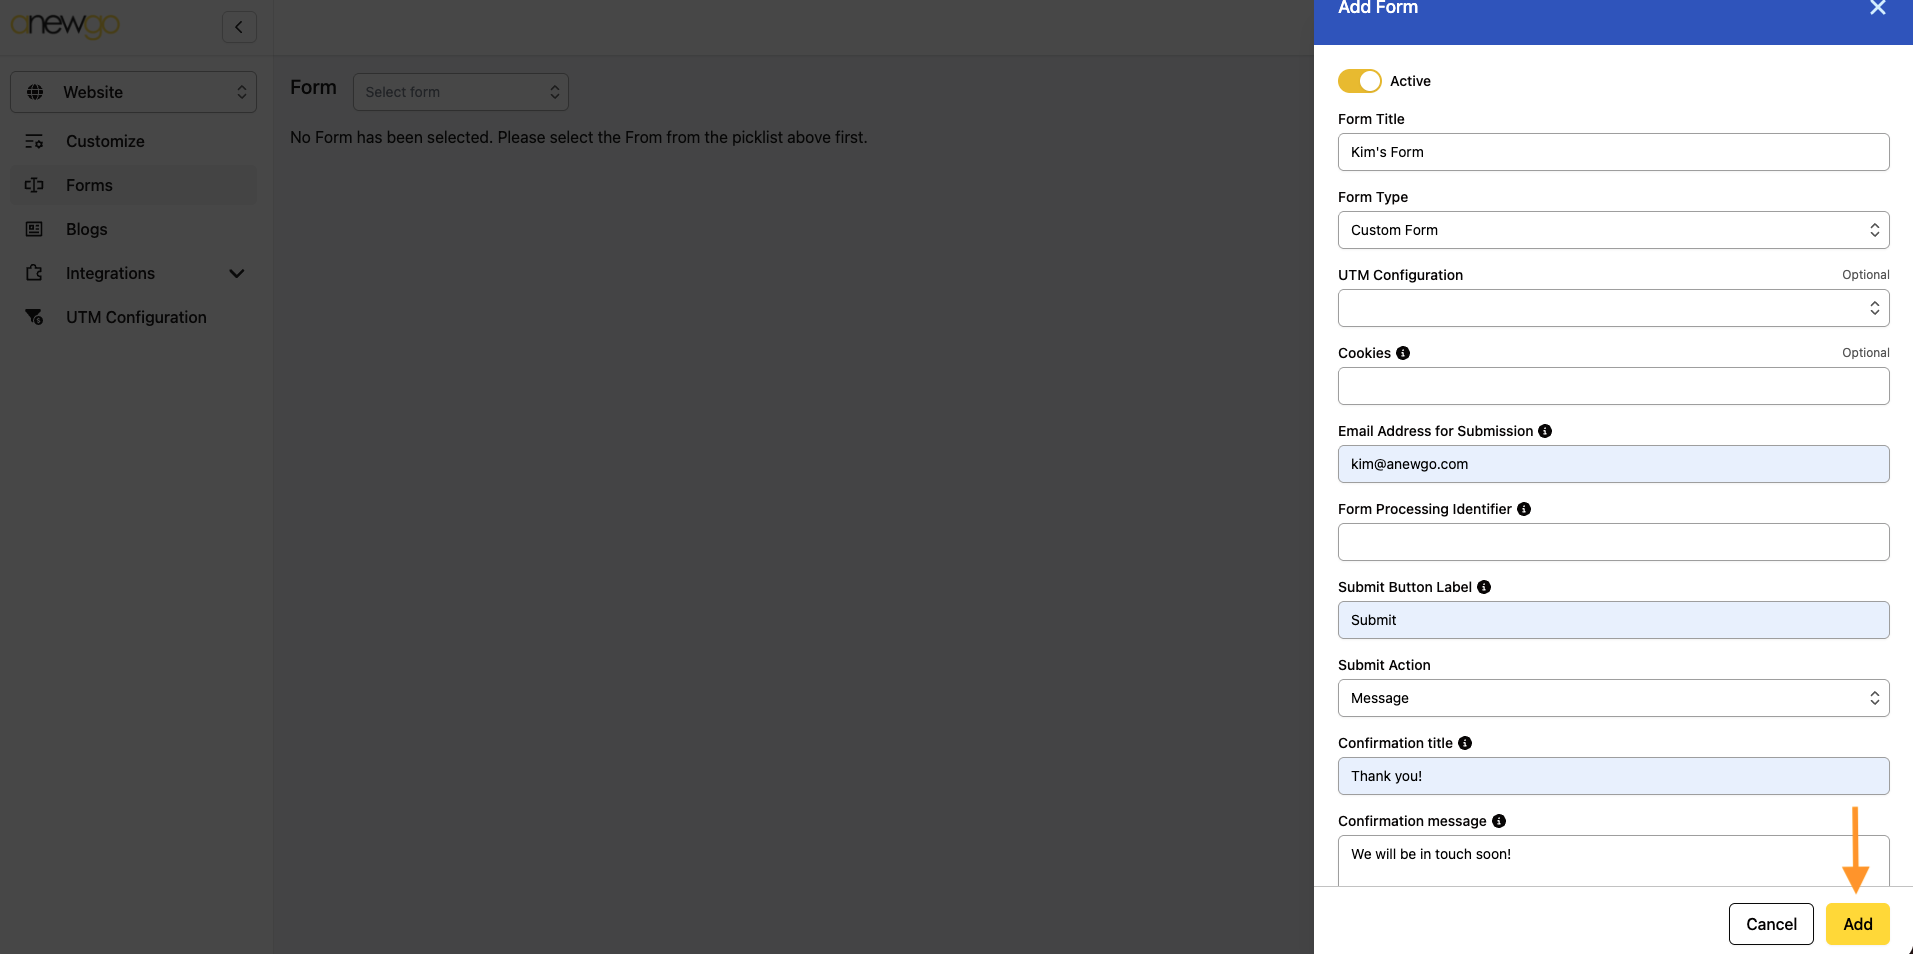Screen dimensions: 1913x954
Task: Click into the Form Title field
Action: 1613,152
